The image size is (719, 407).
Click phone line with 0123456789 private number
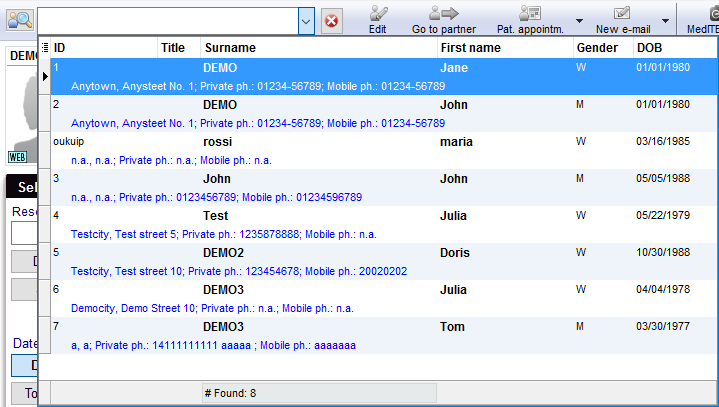pyautogui.click(x=216, y=198)
